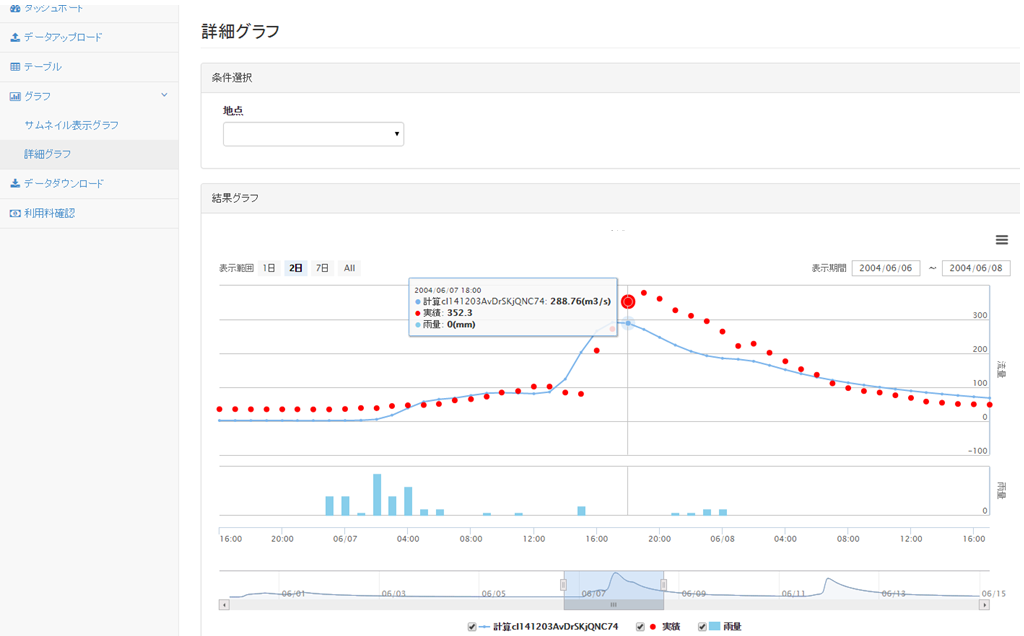Click the upload icon beside データアップロード
1024x636 pixels.
click(x=15, y=37)
